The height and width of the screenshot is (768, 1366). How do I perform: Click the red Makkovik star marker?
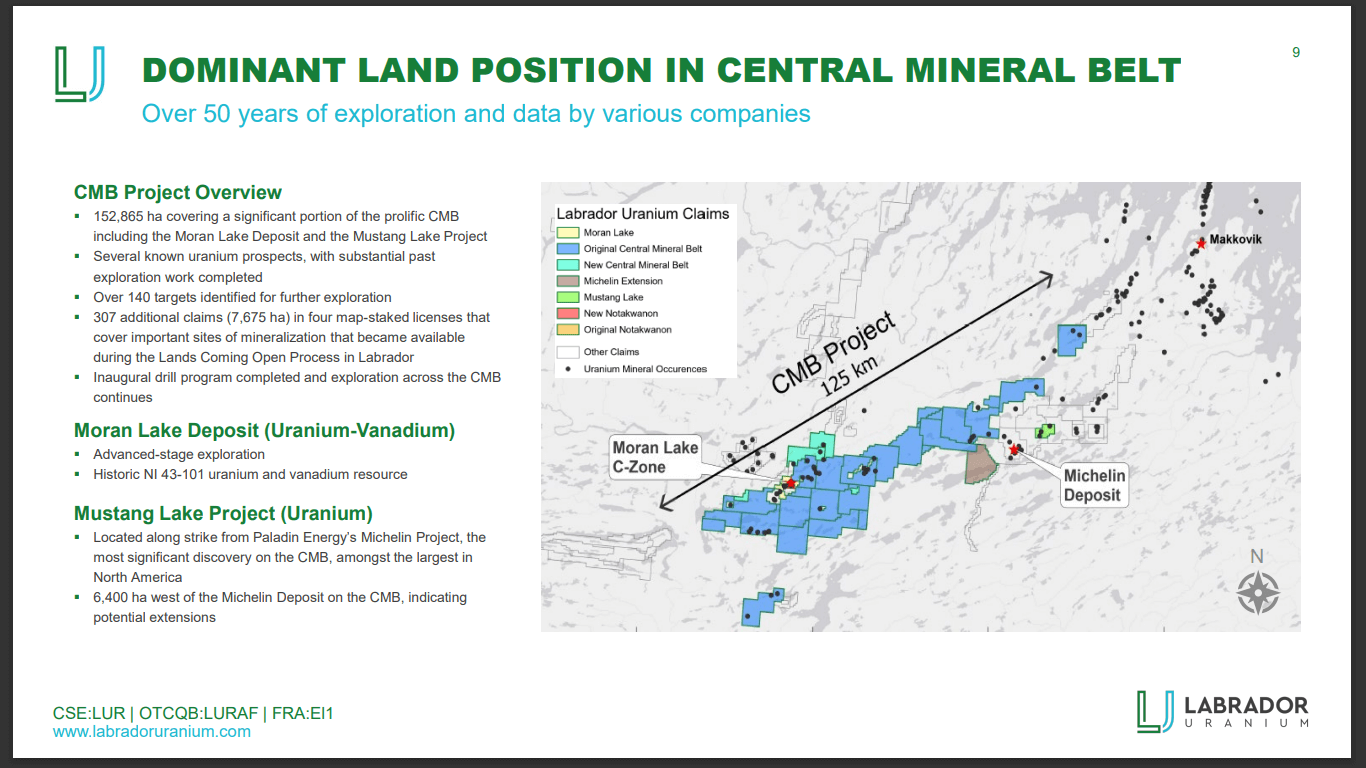pos(1201,243)
